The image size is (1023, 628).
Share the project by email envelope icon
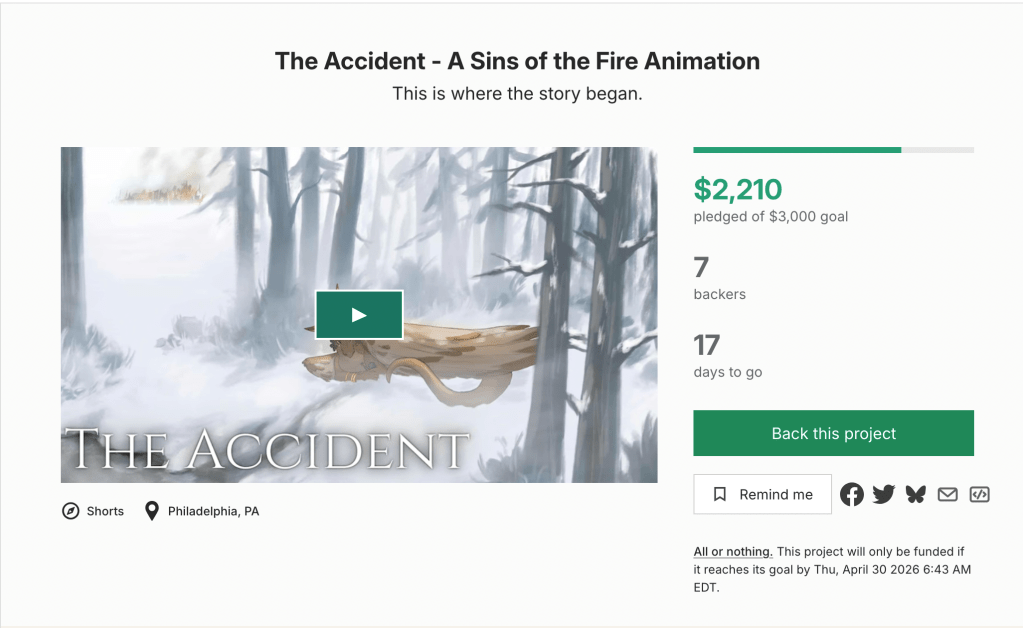pyautogui.click(x=947, y=494)
